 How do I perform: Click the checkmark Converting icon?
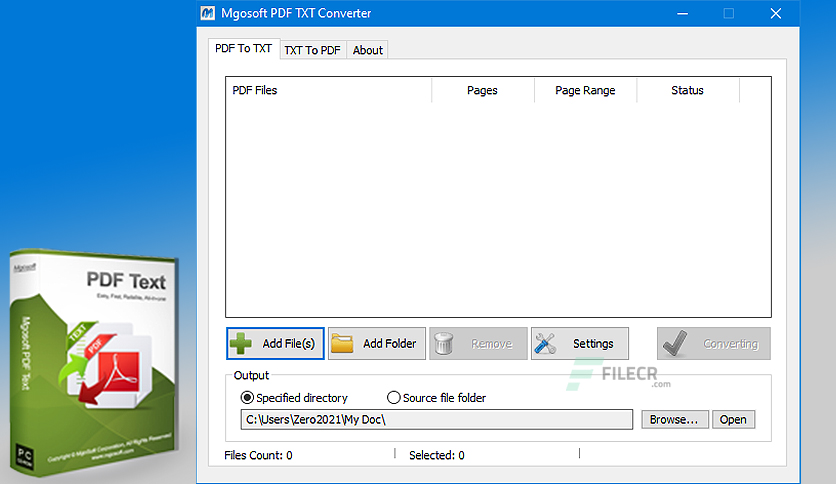[675, 344]
